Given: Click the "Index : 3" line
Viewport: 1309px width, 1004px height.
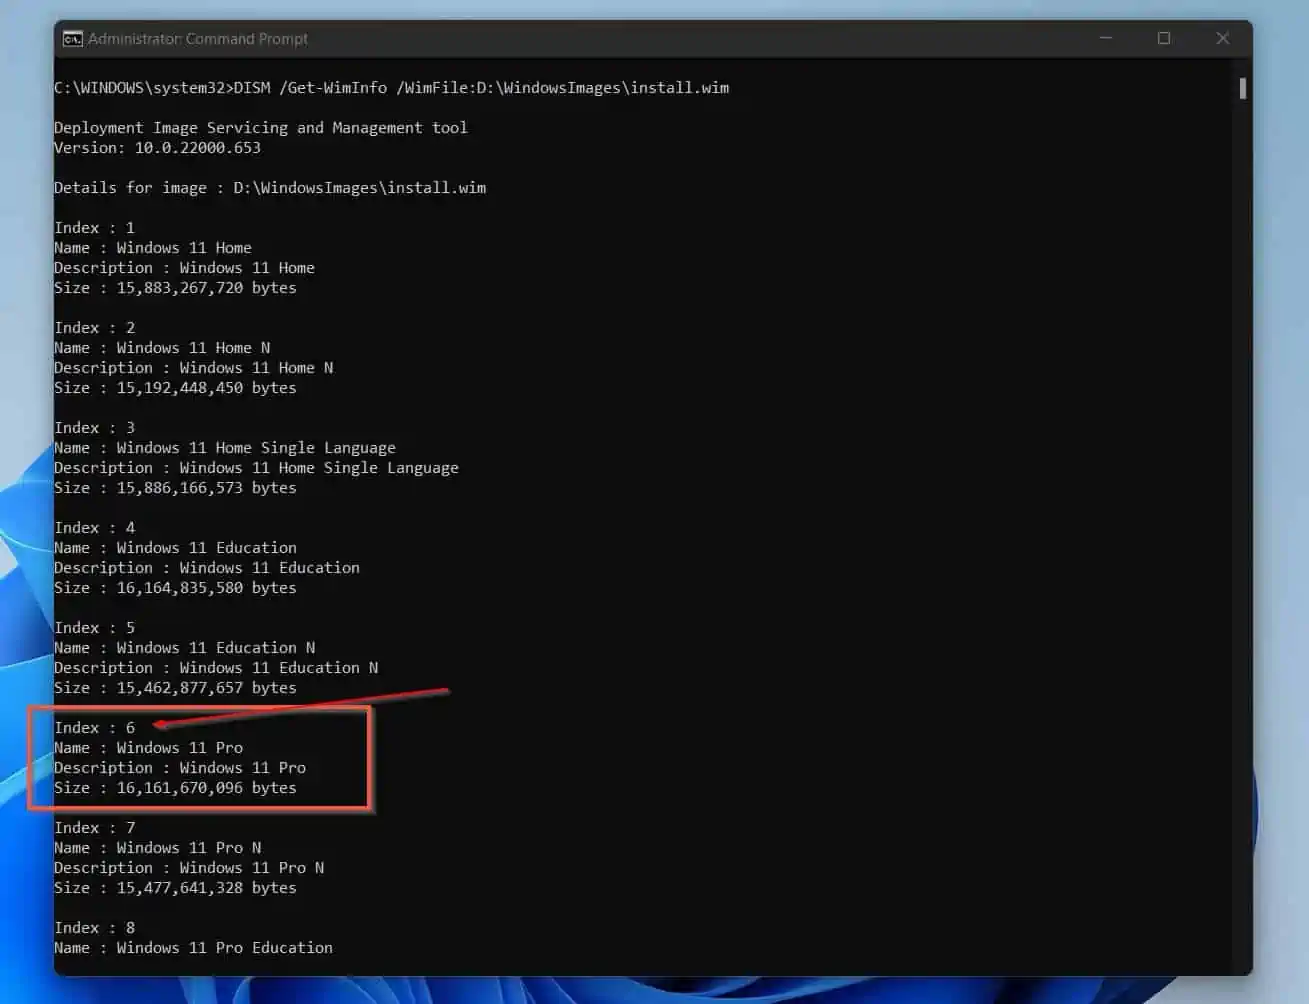Looking at the screenshot, I should tap(94, 428).
